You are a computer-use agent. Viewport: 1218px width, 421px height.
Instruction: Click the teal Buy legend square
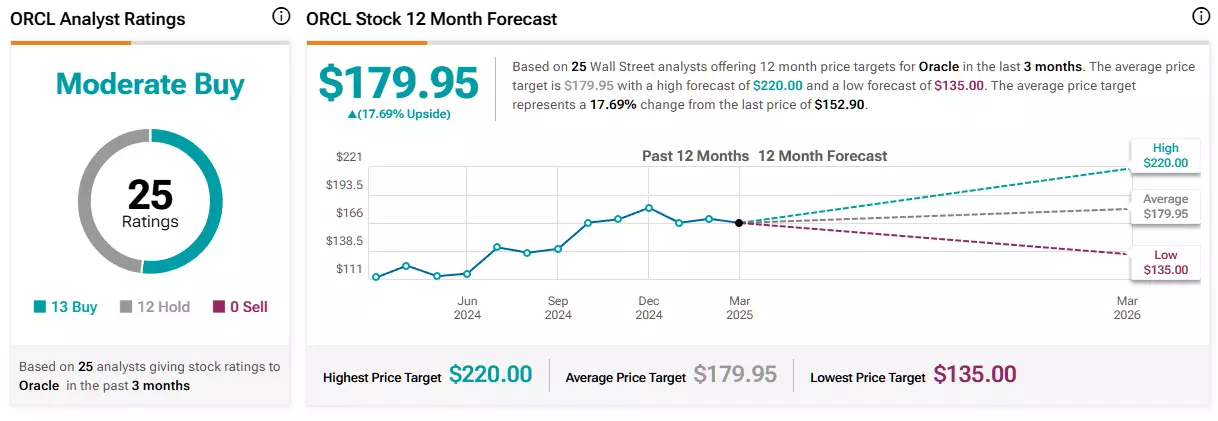(x=39, y=307)
